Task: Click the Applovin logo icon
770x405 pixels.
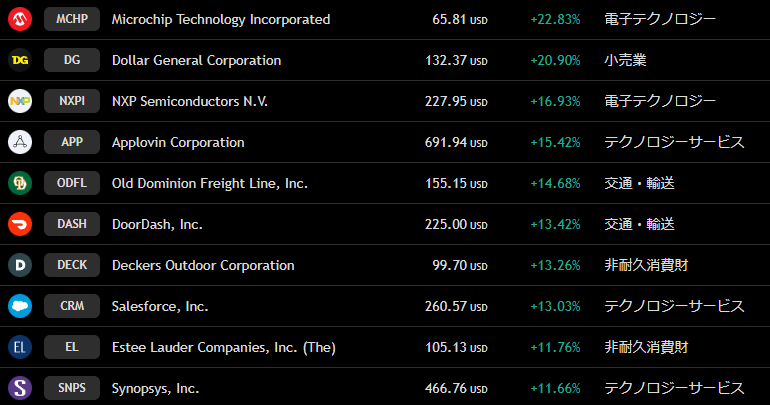Action: coord(20,142)
